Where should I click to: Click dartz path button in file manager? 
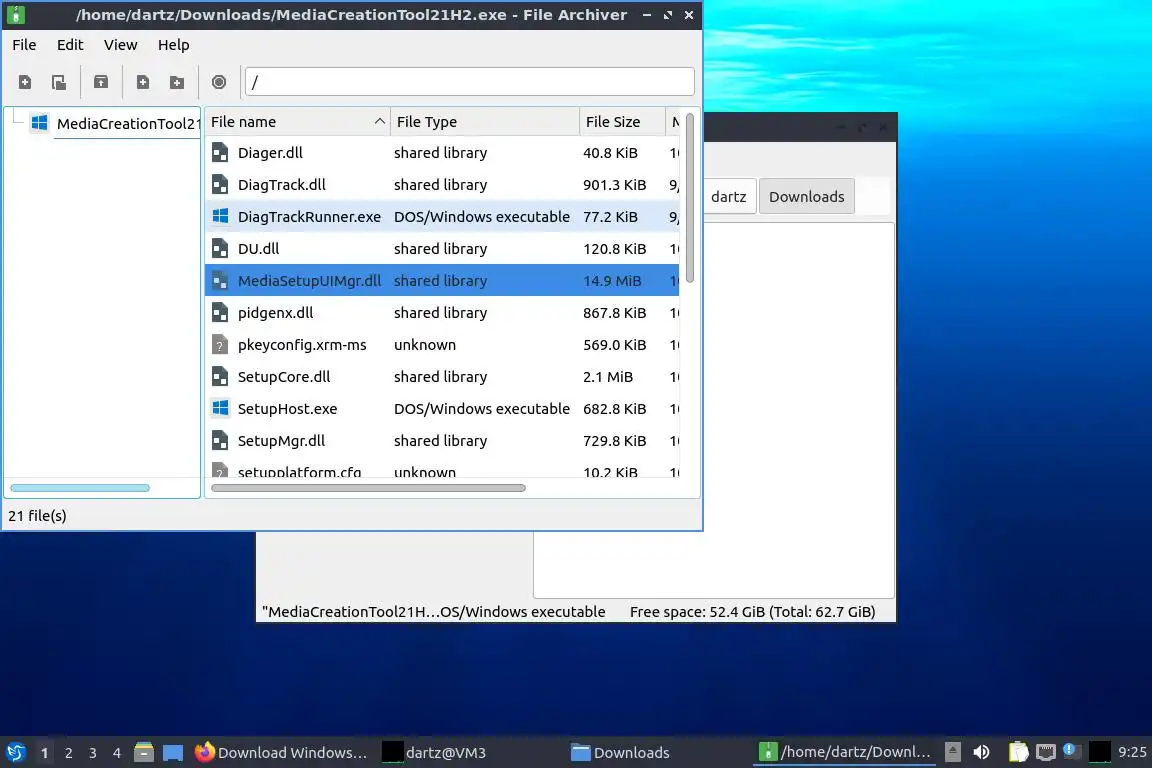(x=729, y=197)
